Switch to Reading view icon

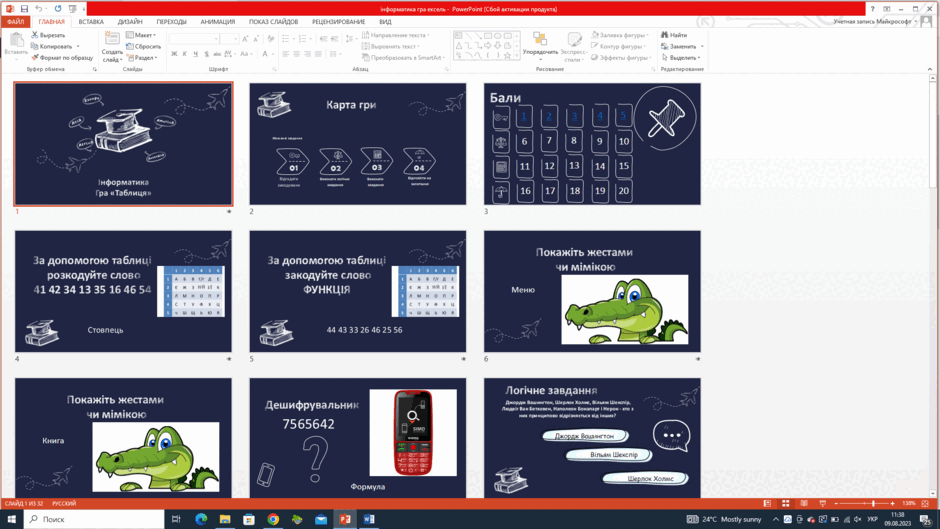click(804, 503)
